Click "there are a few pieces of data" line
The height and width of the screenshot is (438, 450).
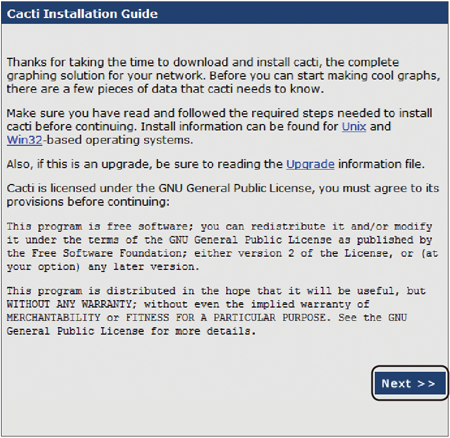coord(165,89)
